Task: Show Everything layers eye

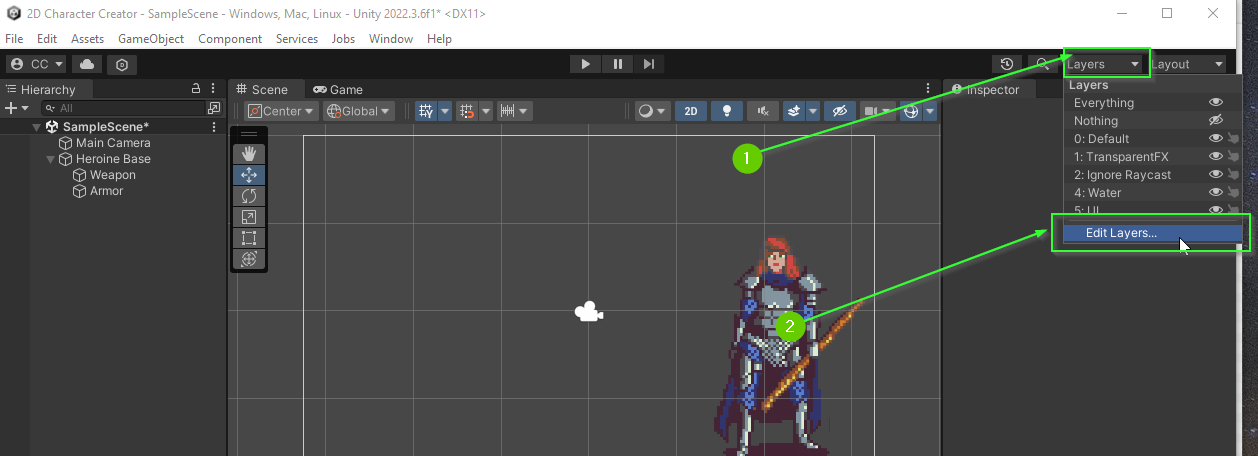Action: 1216,103
